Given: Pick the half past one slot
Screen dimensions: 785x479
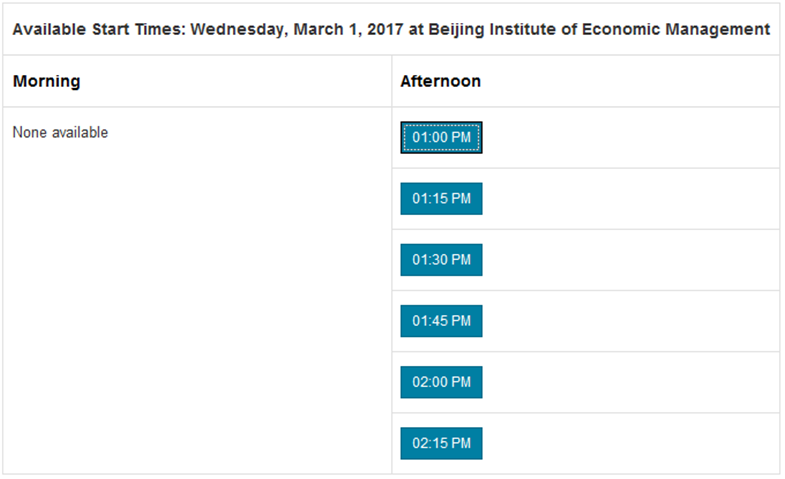Looking at the screenshot, I should 441,260.
